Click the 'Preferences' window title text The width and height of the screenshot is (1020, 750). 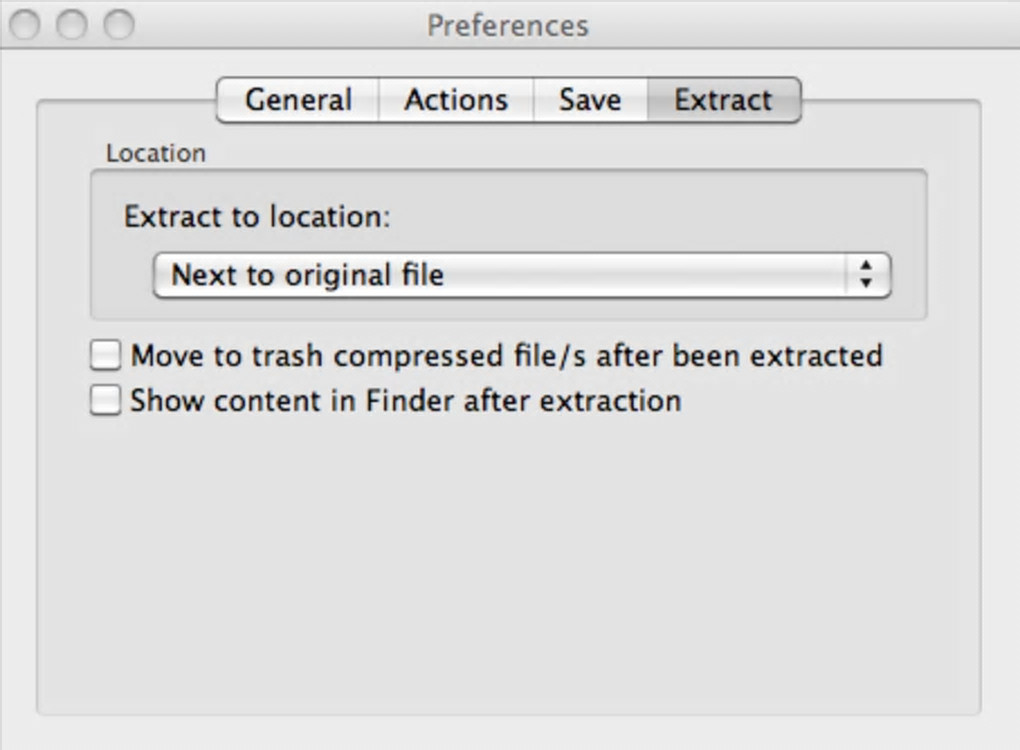coord(508,25)
